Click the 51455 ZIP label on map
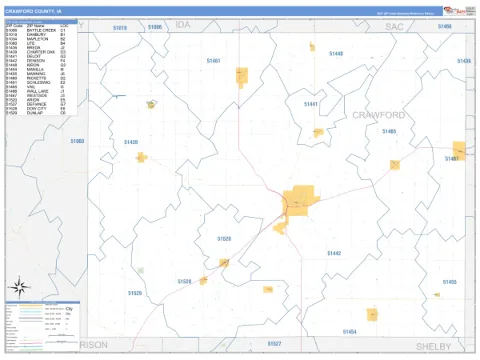480x360 pixels. point(450,282)
